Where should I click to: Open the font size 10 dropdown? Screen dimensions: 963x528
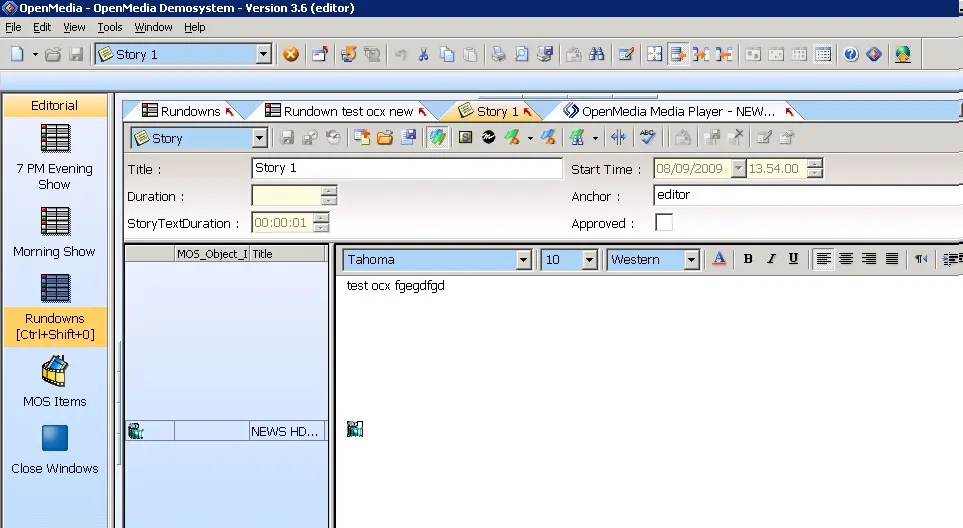tap(589, 260)
